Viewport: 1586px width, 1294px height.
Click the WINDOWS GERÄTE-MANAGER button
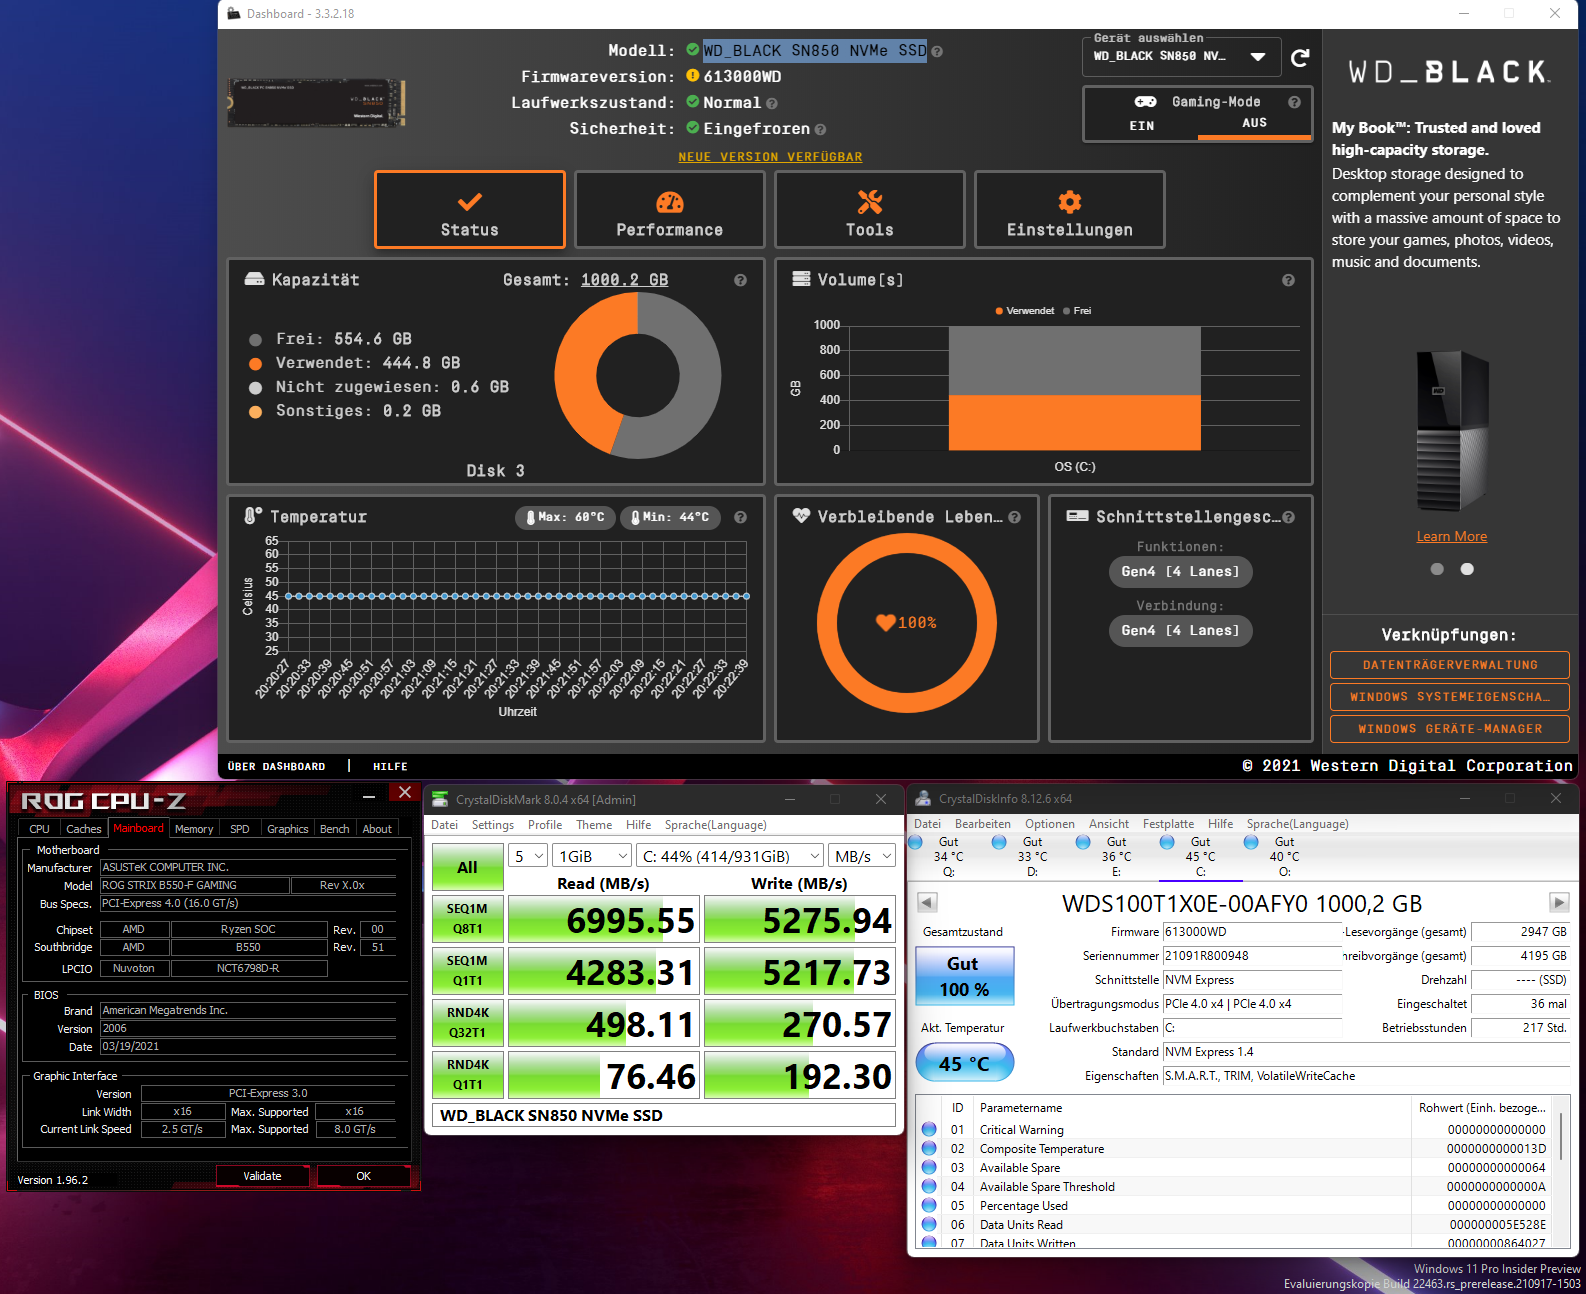coord(1450,729)
